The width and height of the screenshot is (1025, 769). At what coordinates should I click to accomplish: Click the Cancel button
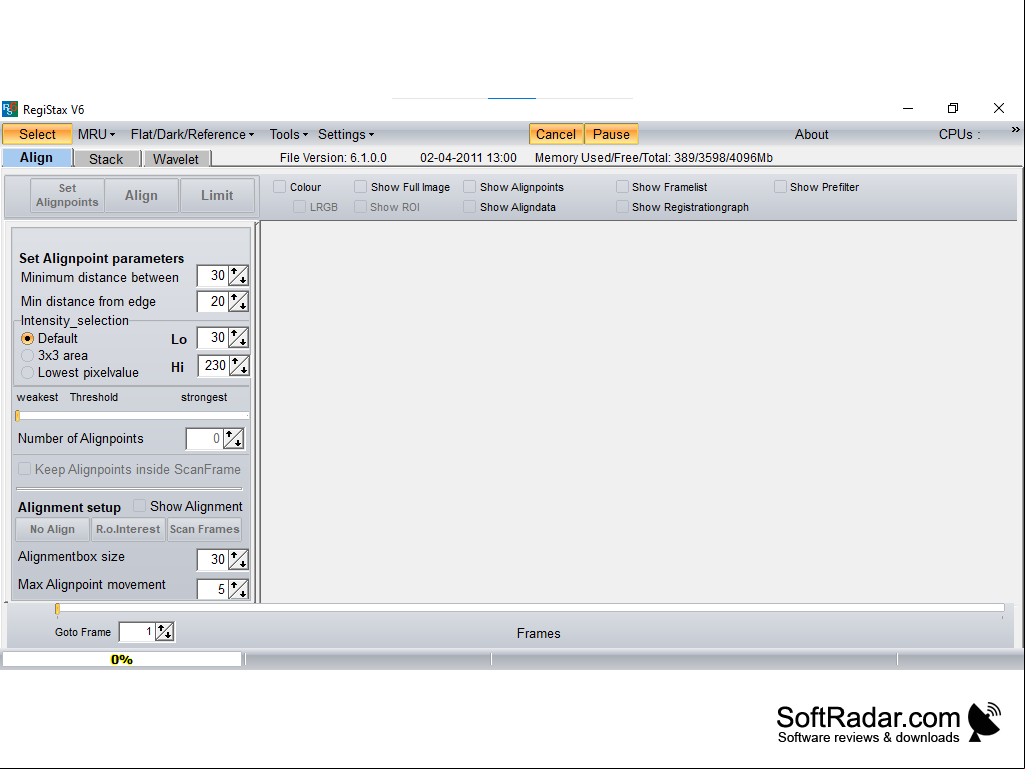pyautogui.click(x=556, y=134)
